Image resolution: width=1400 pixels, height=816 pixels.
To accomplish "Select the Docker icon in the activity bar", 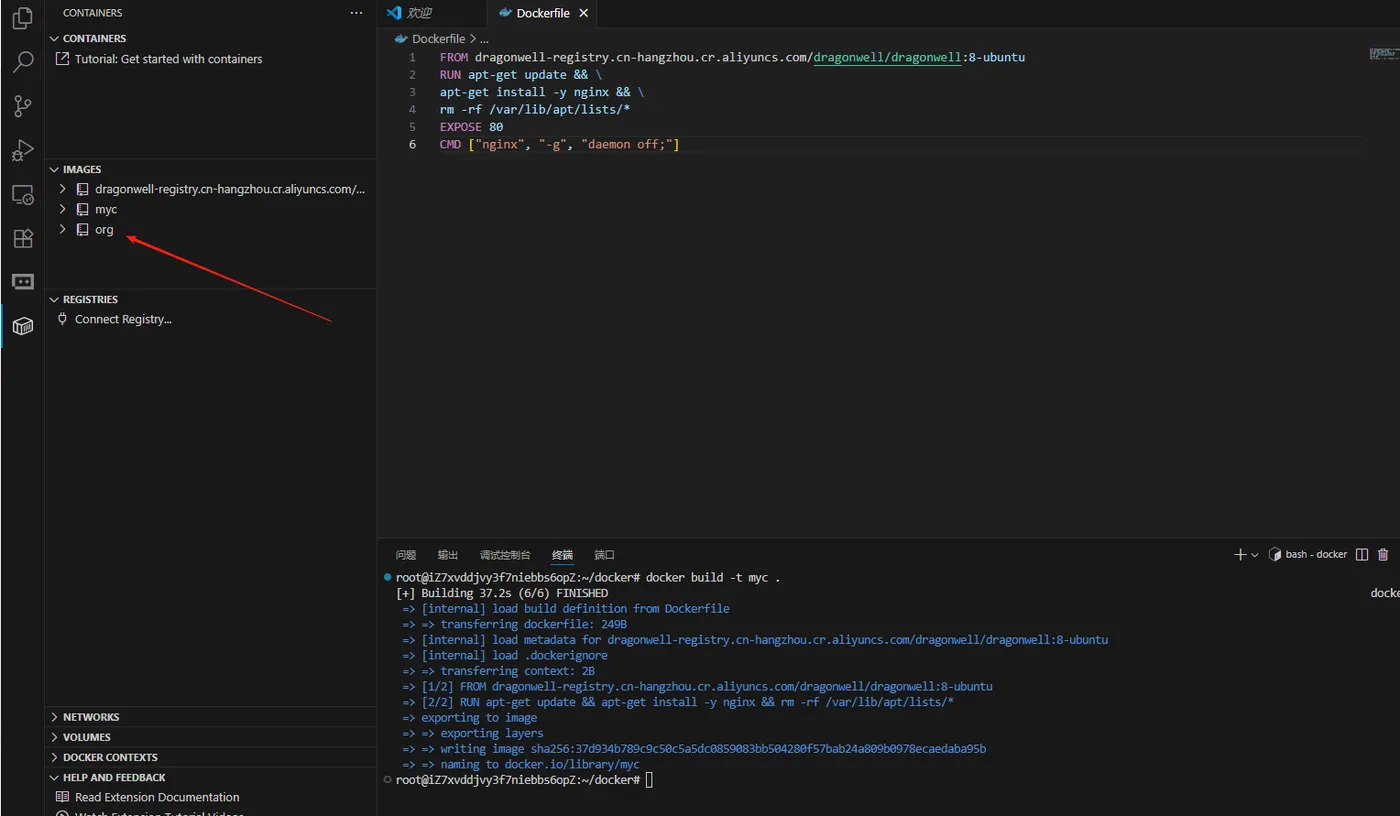I will coord(22,326).
